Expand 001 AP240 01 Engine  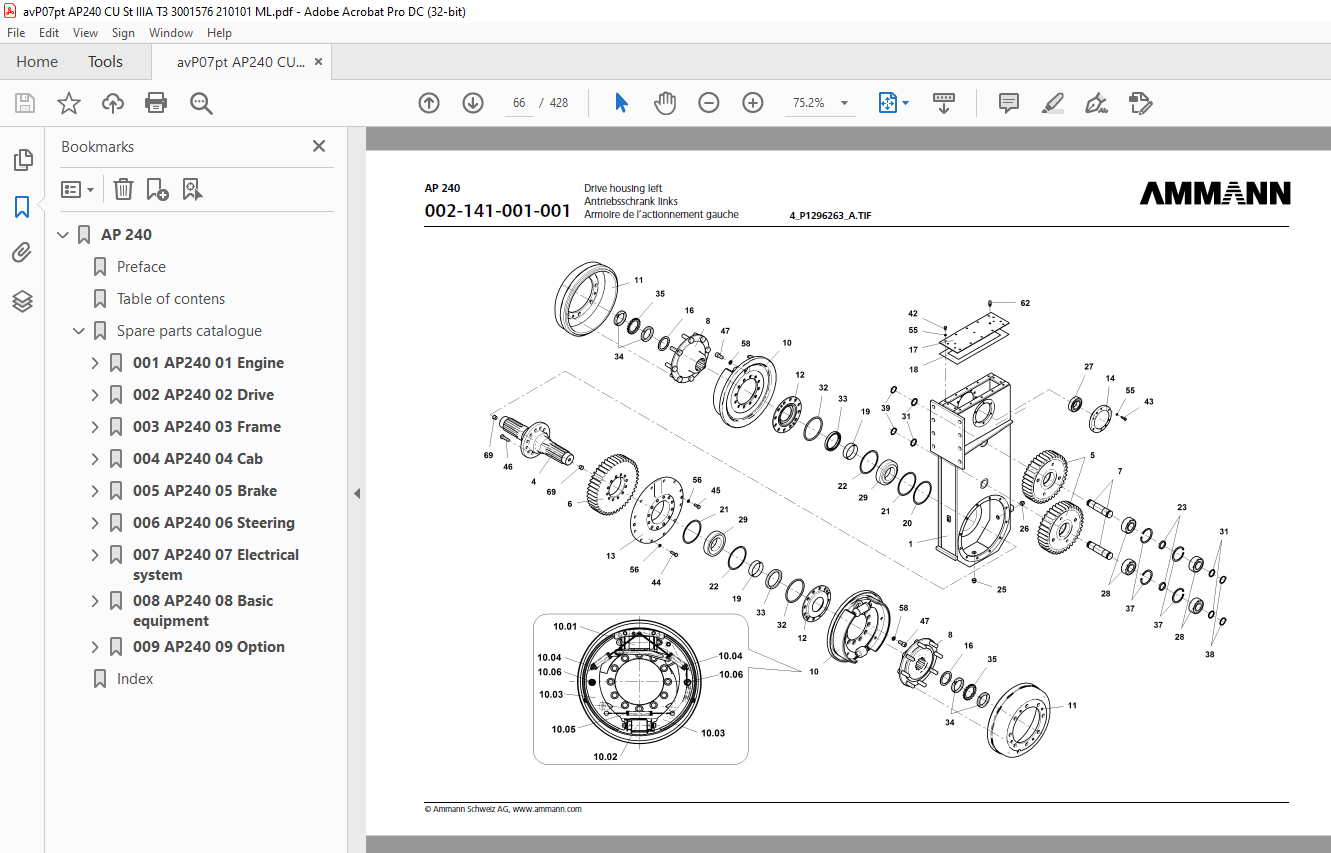click(95, 363)
